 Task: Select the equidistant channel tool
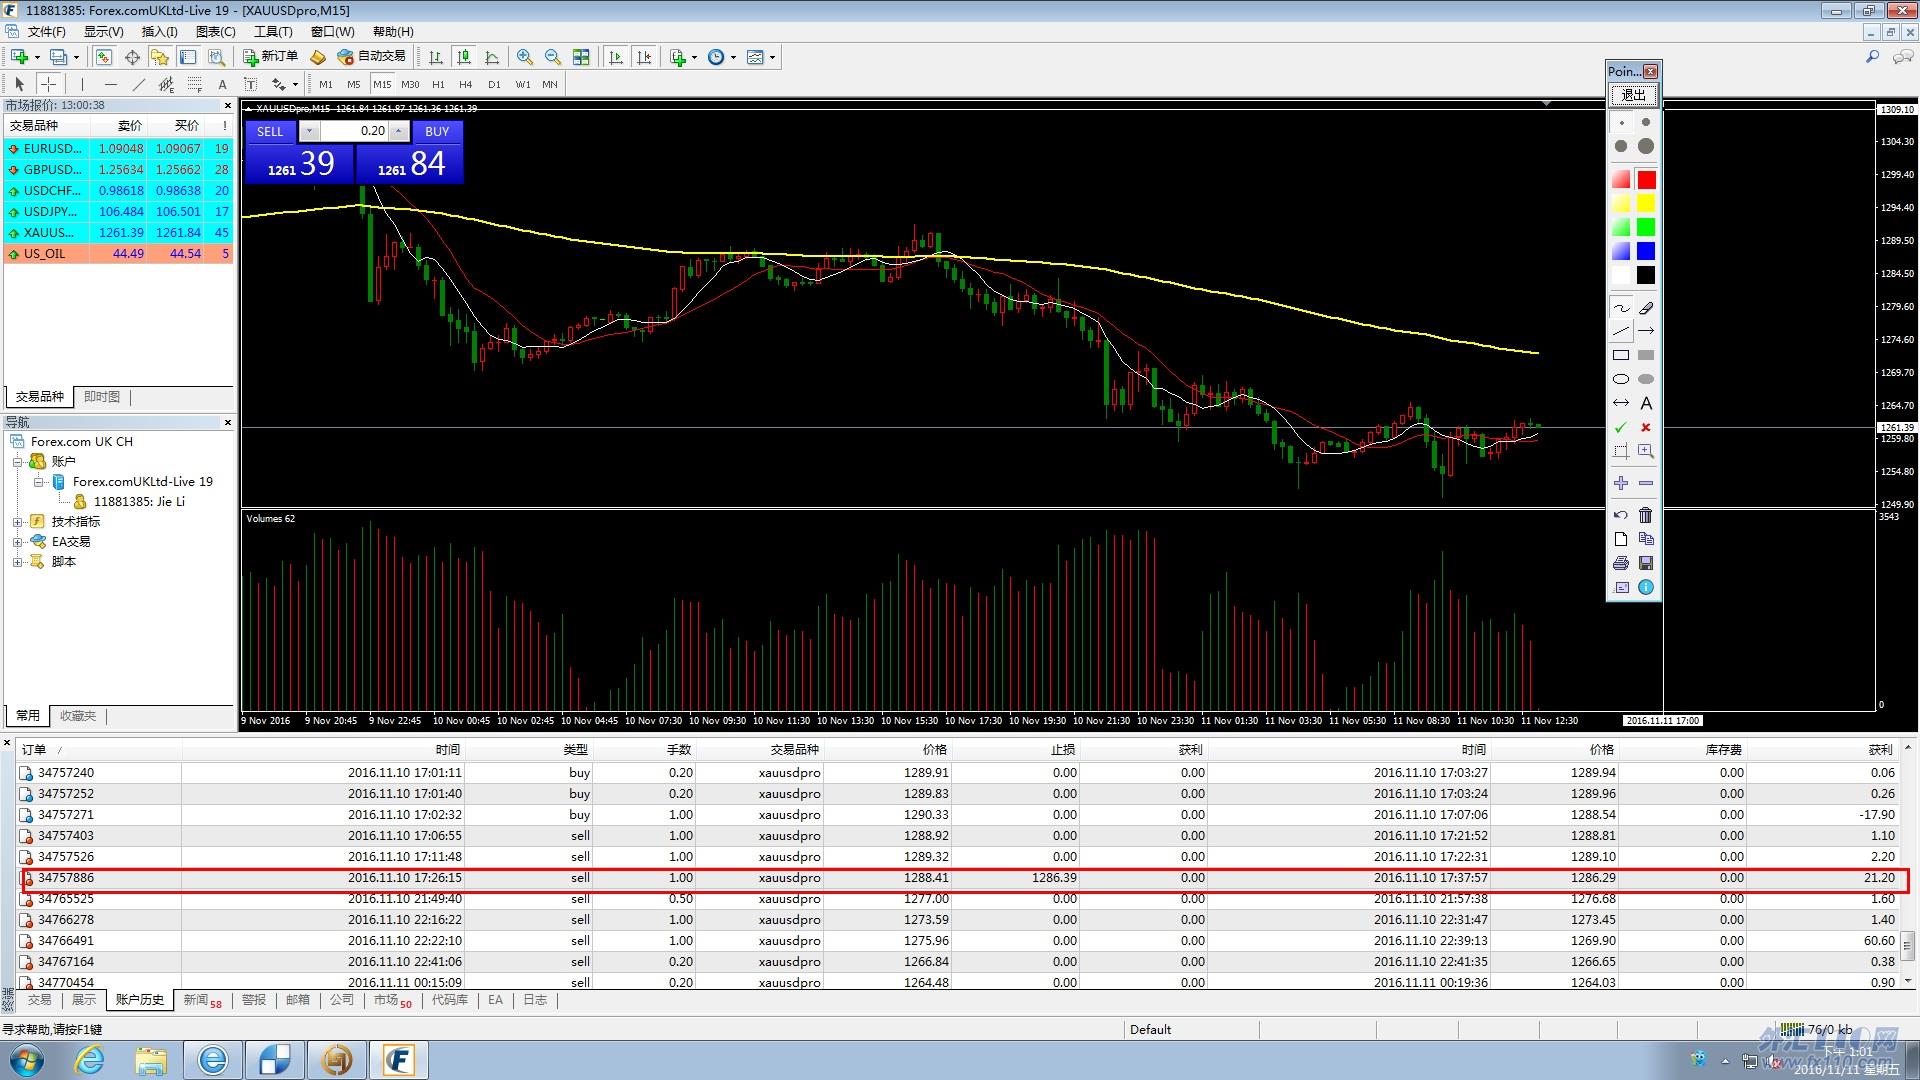pyautogui.click(x=166, y=84)
